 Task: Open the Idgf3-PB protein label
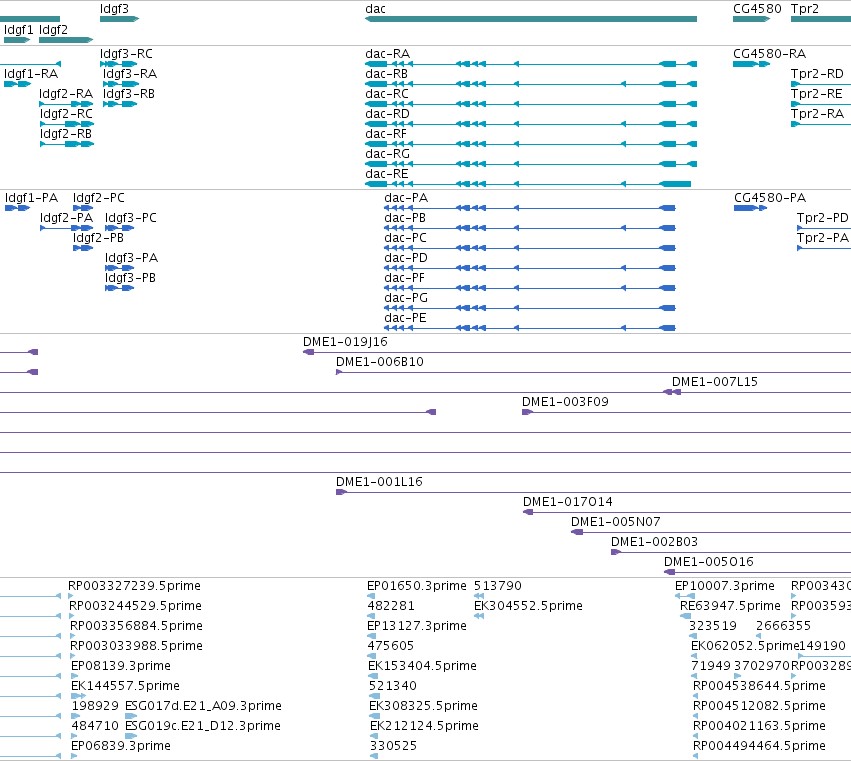tap(130, 278)
